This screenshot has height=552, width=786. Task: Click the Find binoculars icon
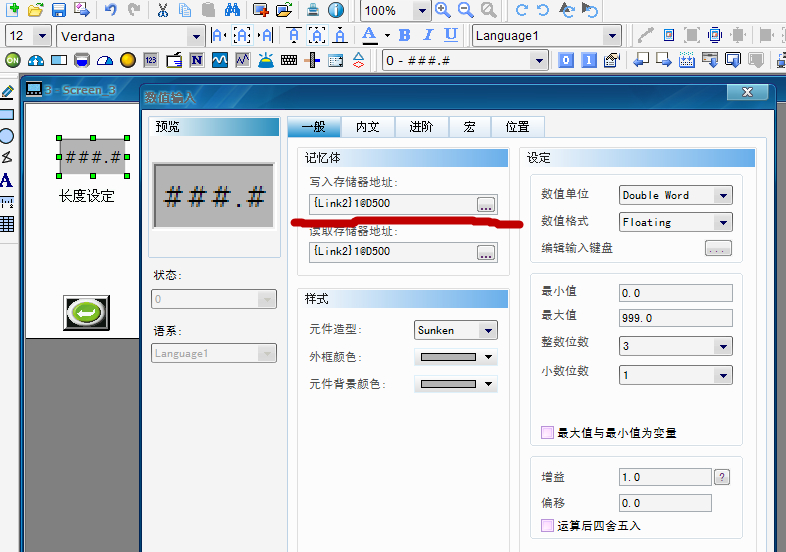pyautogui.click(x=231, y=10)
